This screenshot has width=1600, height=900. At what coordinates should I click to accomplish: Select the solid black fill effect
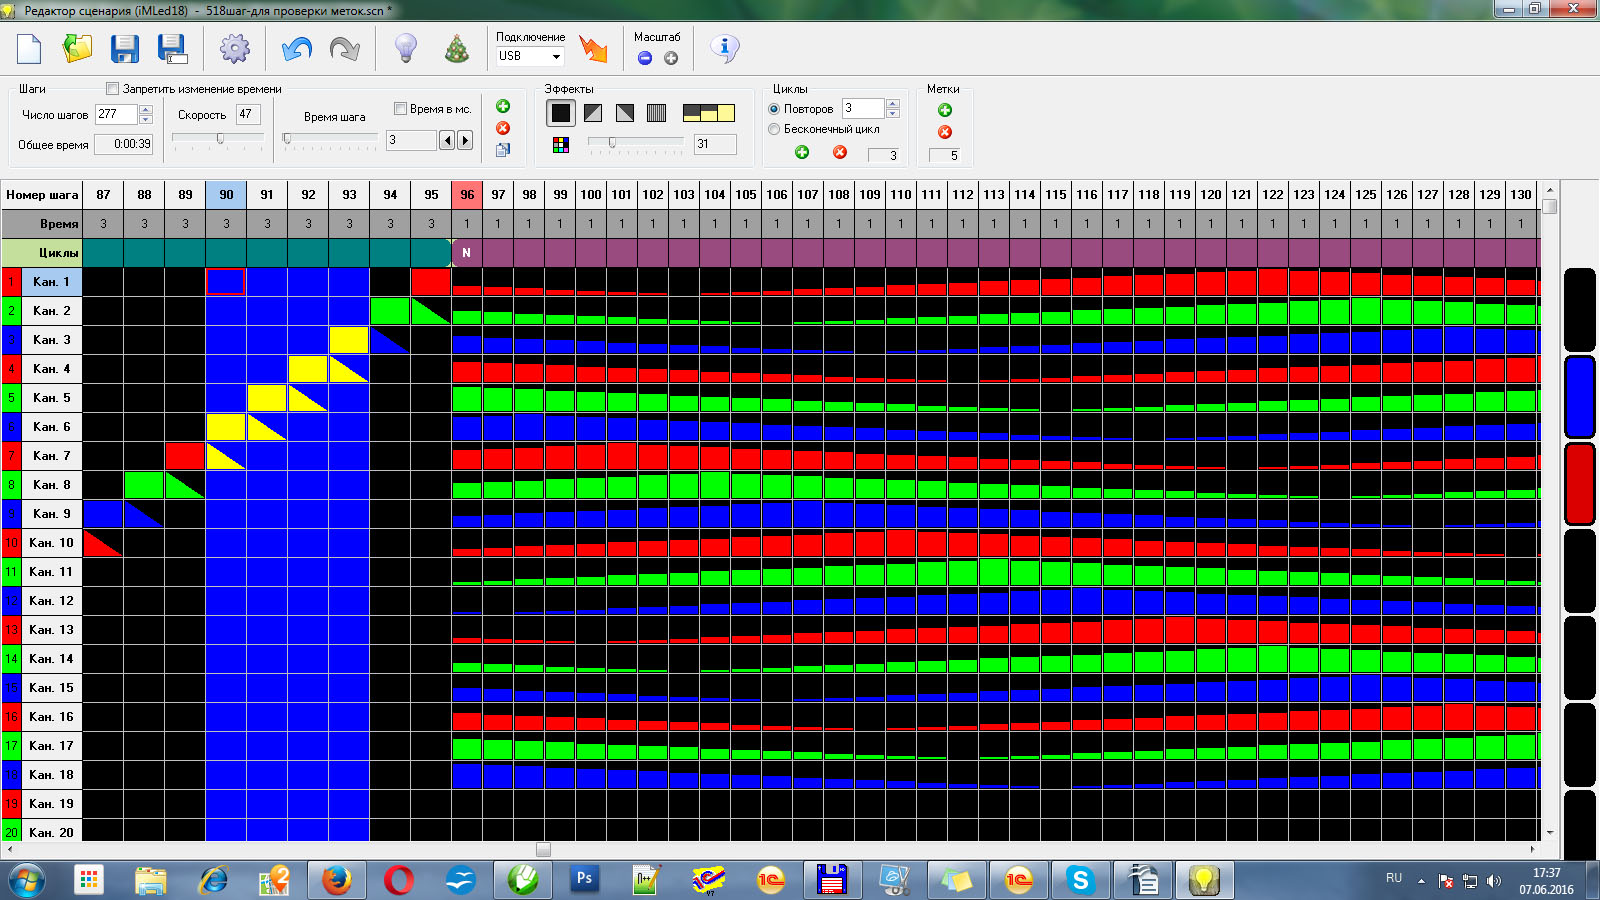pyautogui.click(x=561, y=113)
